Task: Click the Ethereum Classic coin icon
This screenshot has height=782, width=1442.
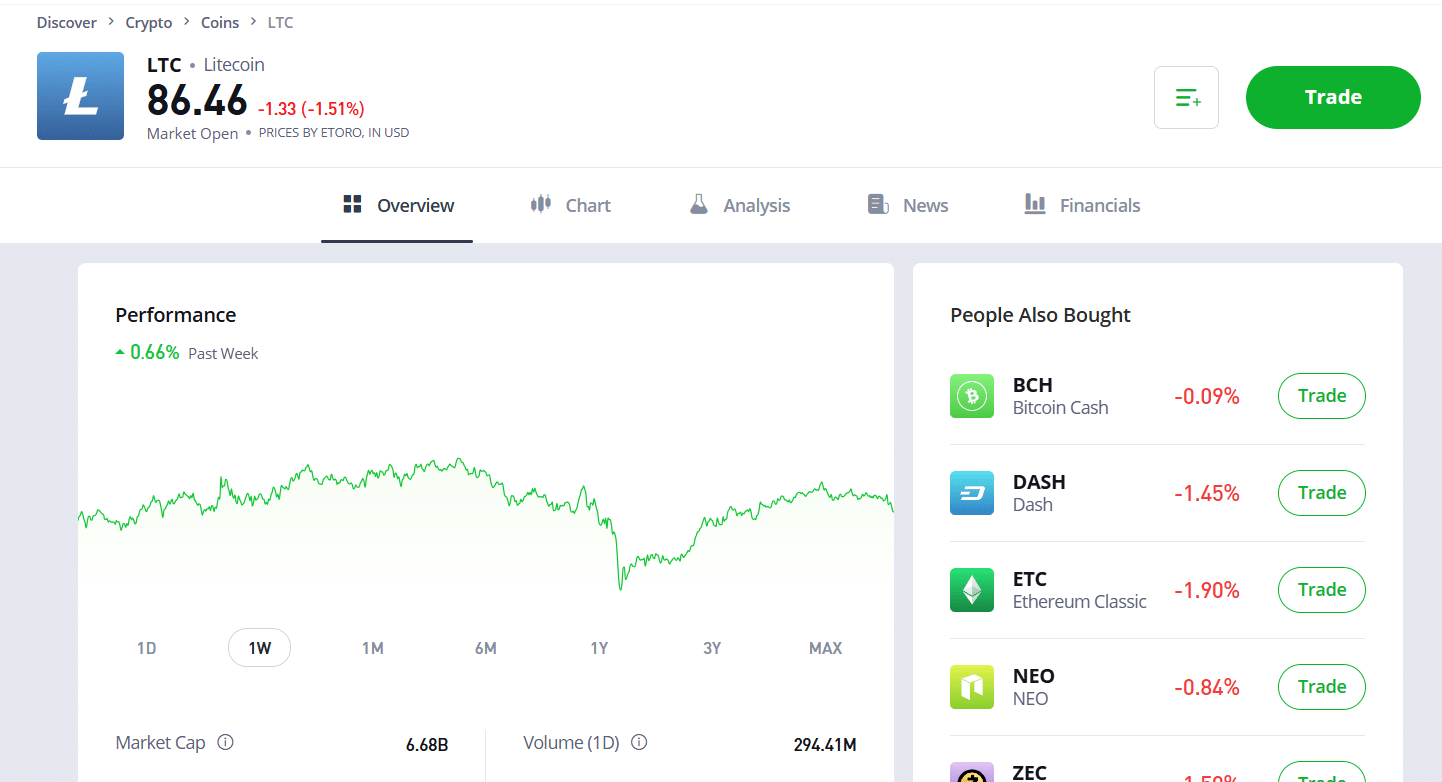Action: pyautogui.click(x=972, y=590)
